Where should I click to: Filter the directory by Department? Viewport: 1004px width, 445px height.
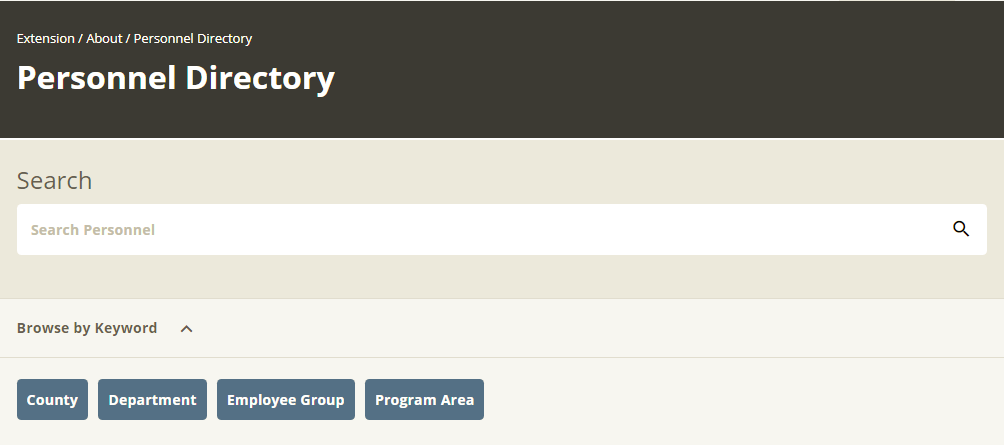click(x=152, y=400)
